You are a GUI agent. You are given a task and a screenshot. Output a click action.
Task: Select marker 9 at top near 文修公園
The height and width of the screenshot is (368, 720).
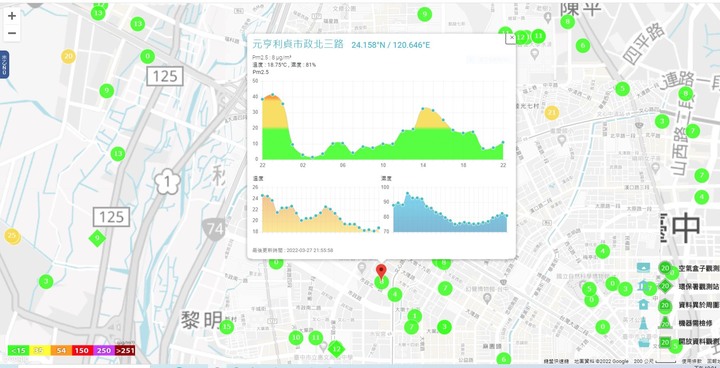425,14
